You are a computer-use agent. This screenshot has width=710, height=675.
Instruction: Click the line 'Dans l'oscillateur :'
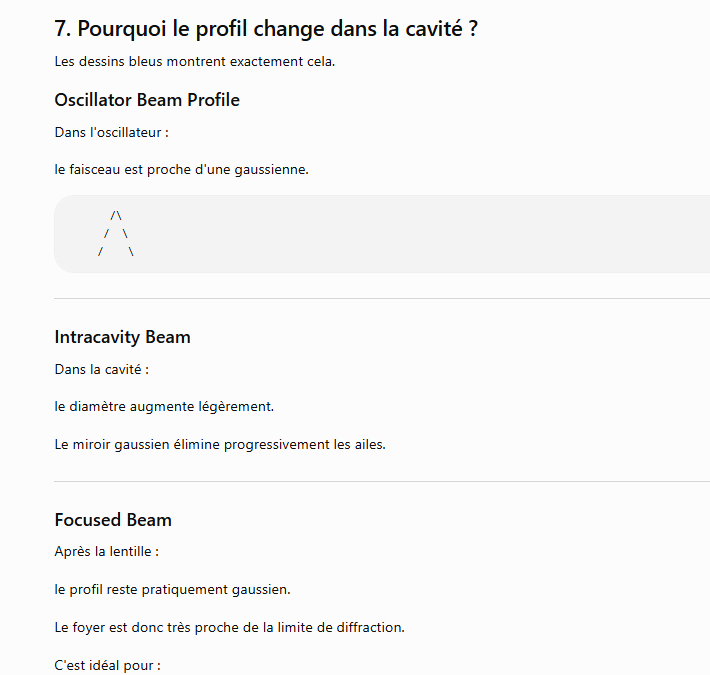111,132
